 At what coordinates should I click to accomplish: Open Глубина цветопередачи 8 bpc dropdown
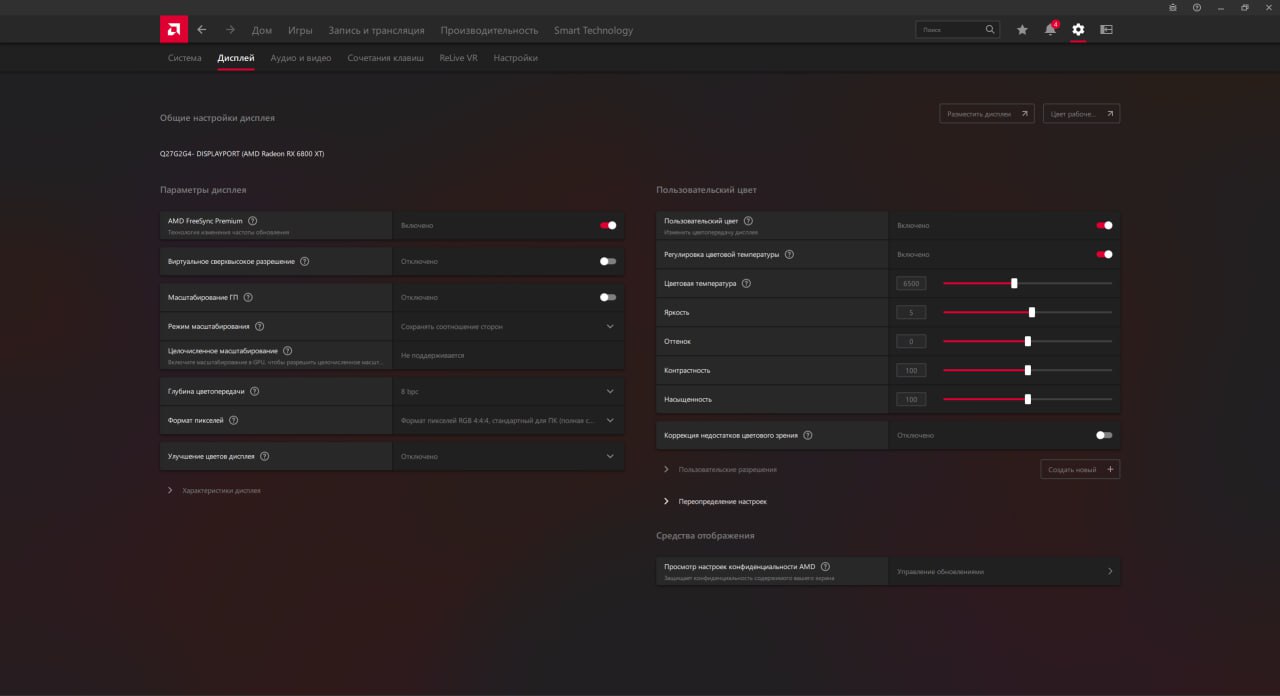(508, 391)
